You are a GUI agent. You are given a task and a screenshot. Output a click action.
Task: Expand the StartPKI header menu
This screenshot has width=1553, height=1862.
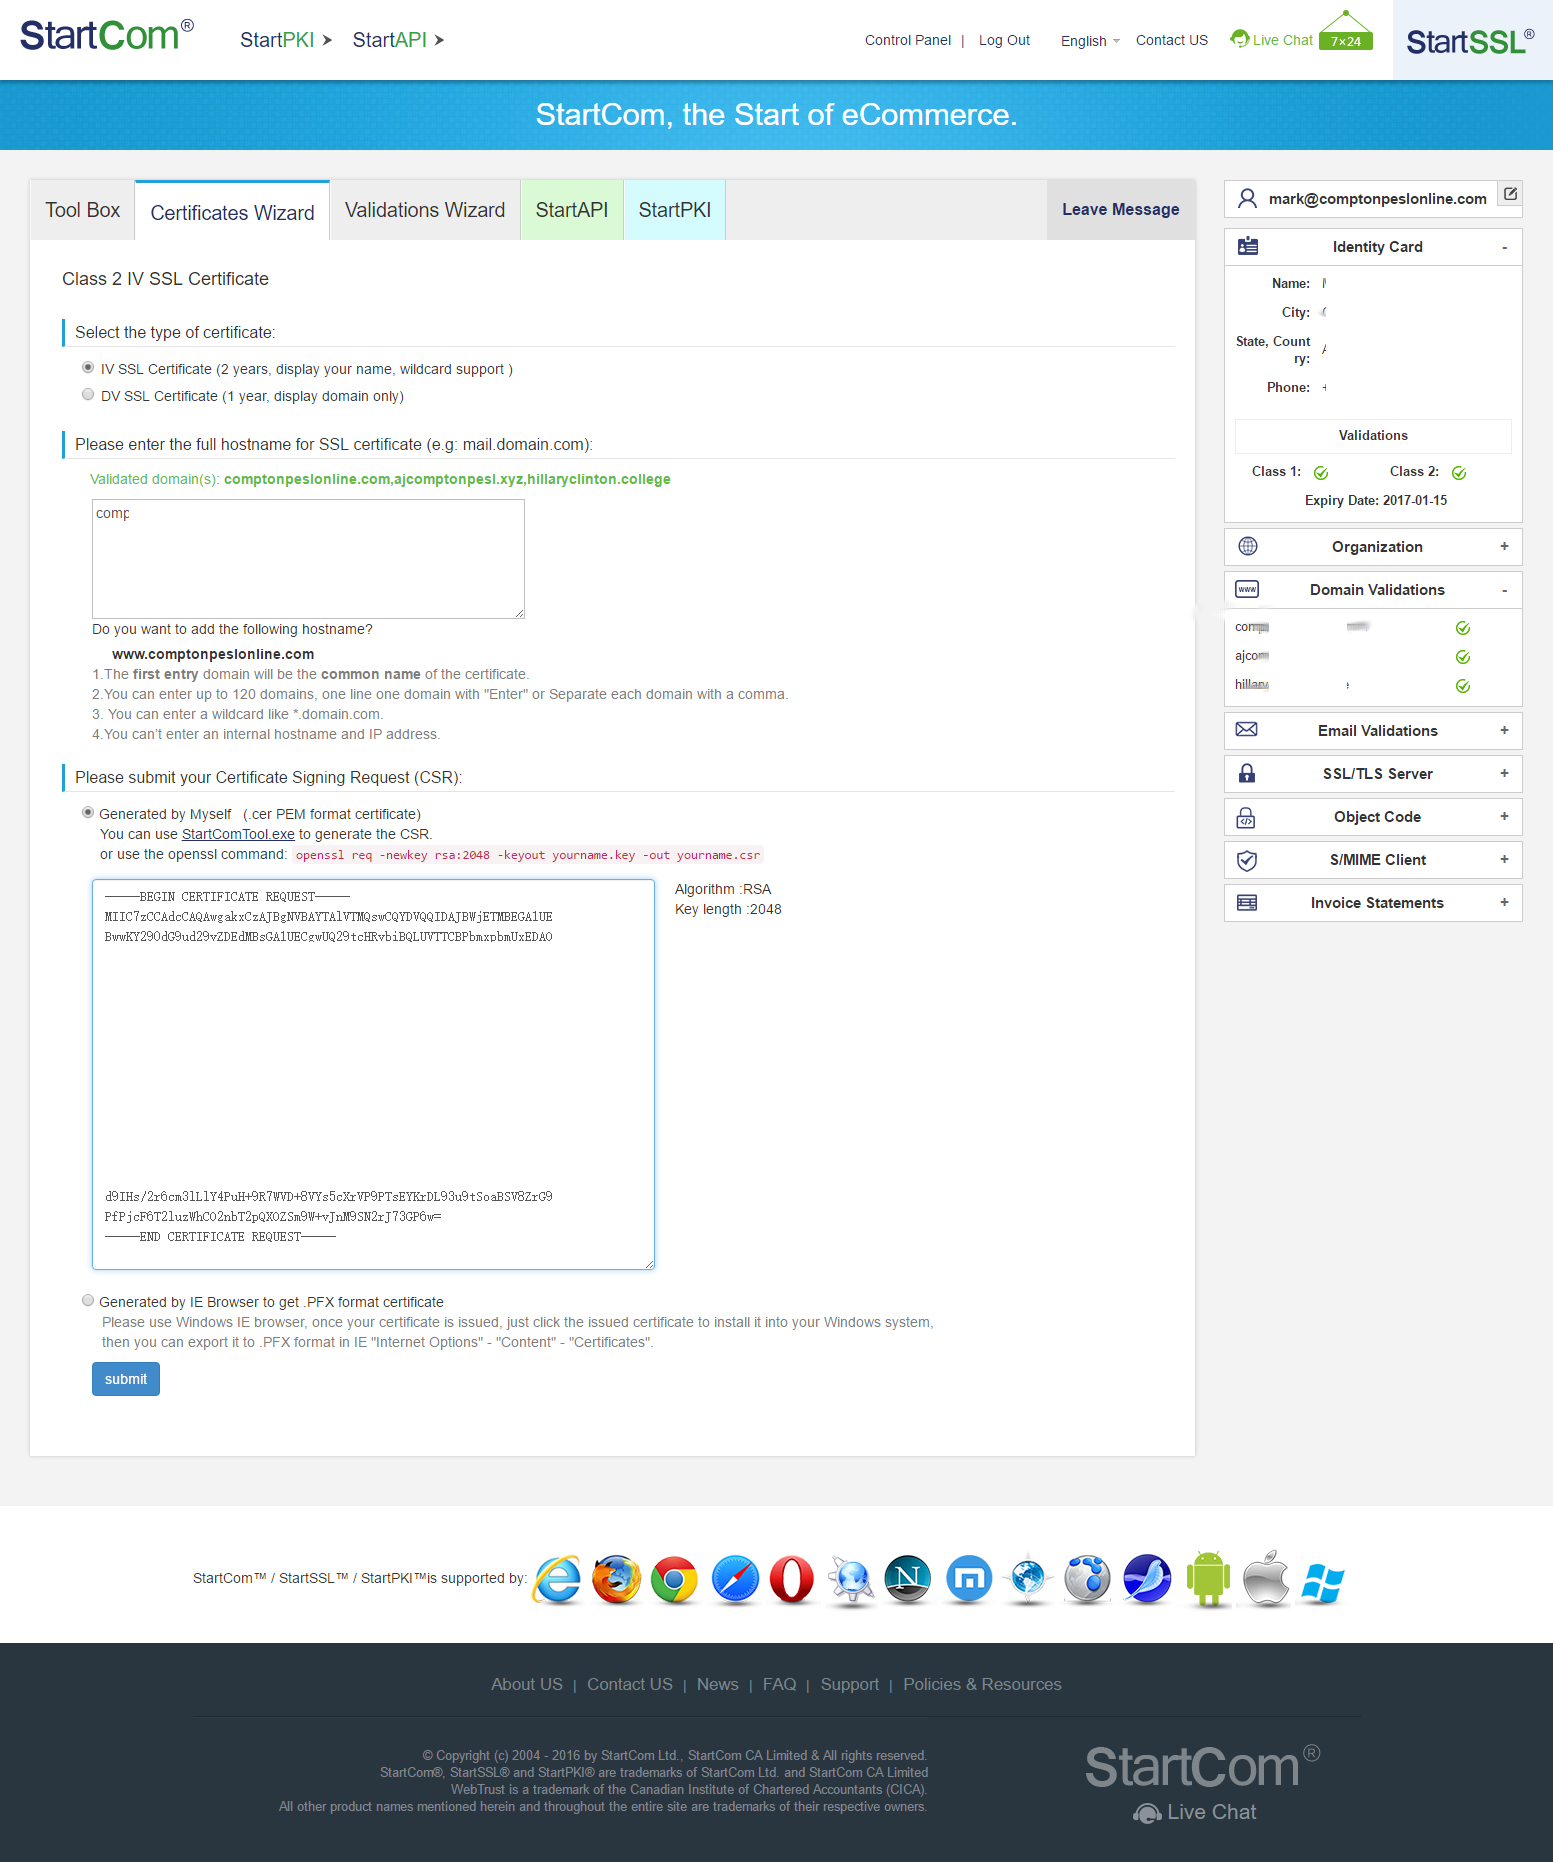tap(286, 40)
